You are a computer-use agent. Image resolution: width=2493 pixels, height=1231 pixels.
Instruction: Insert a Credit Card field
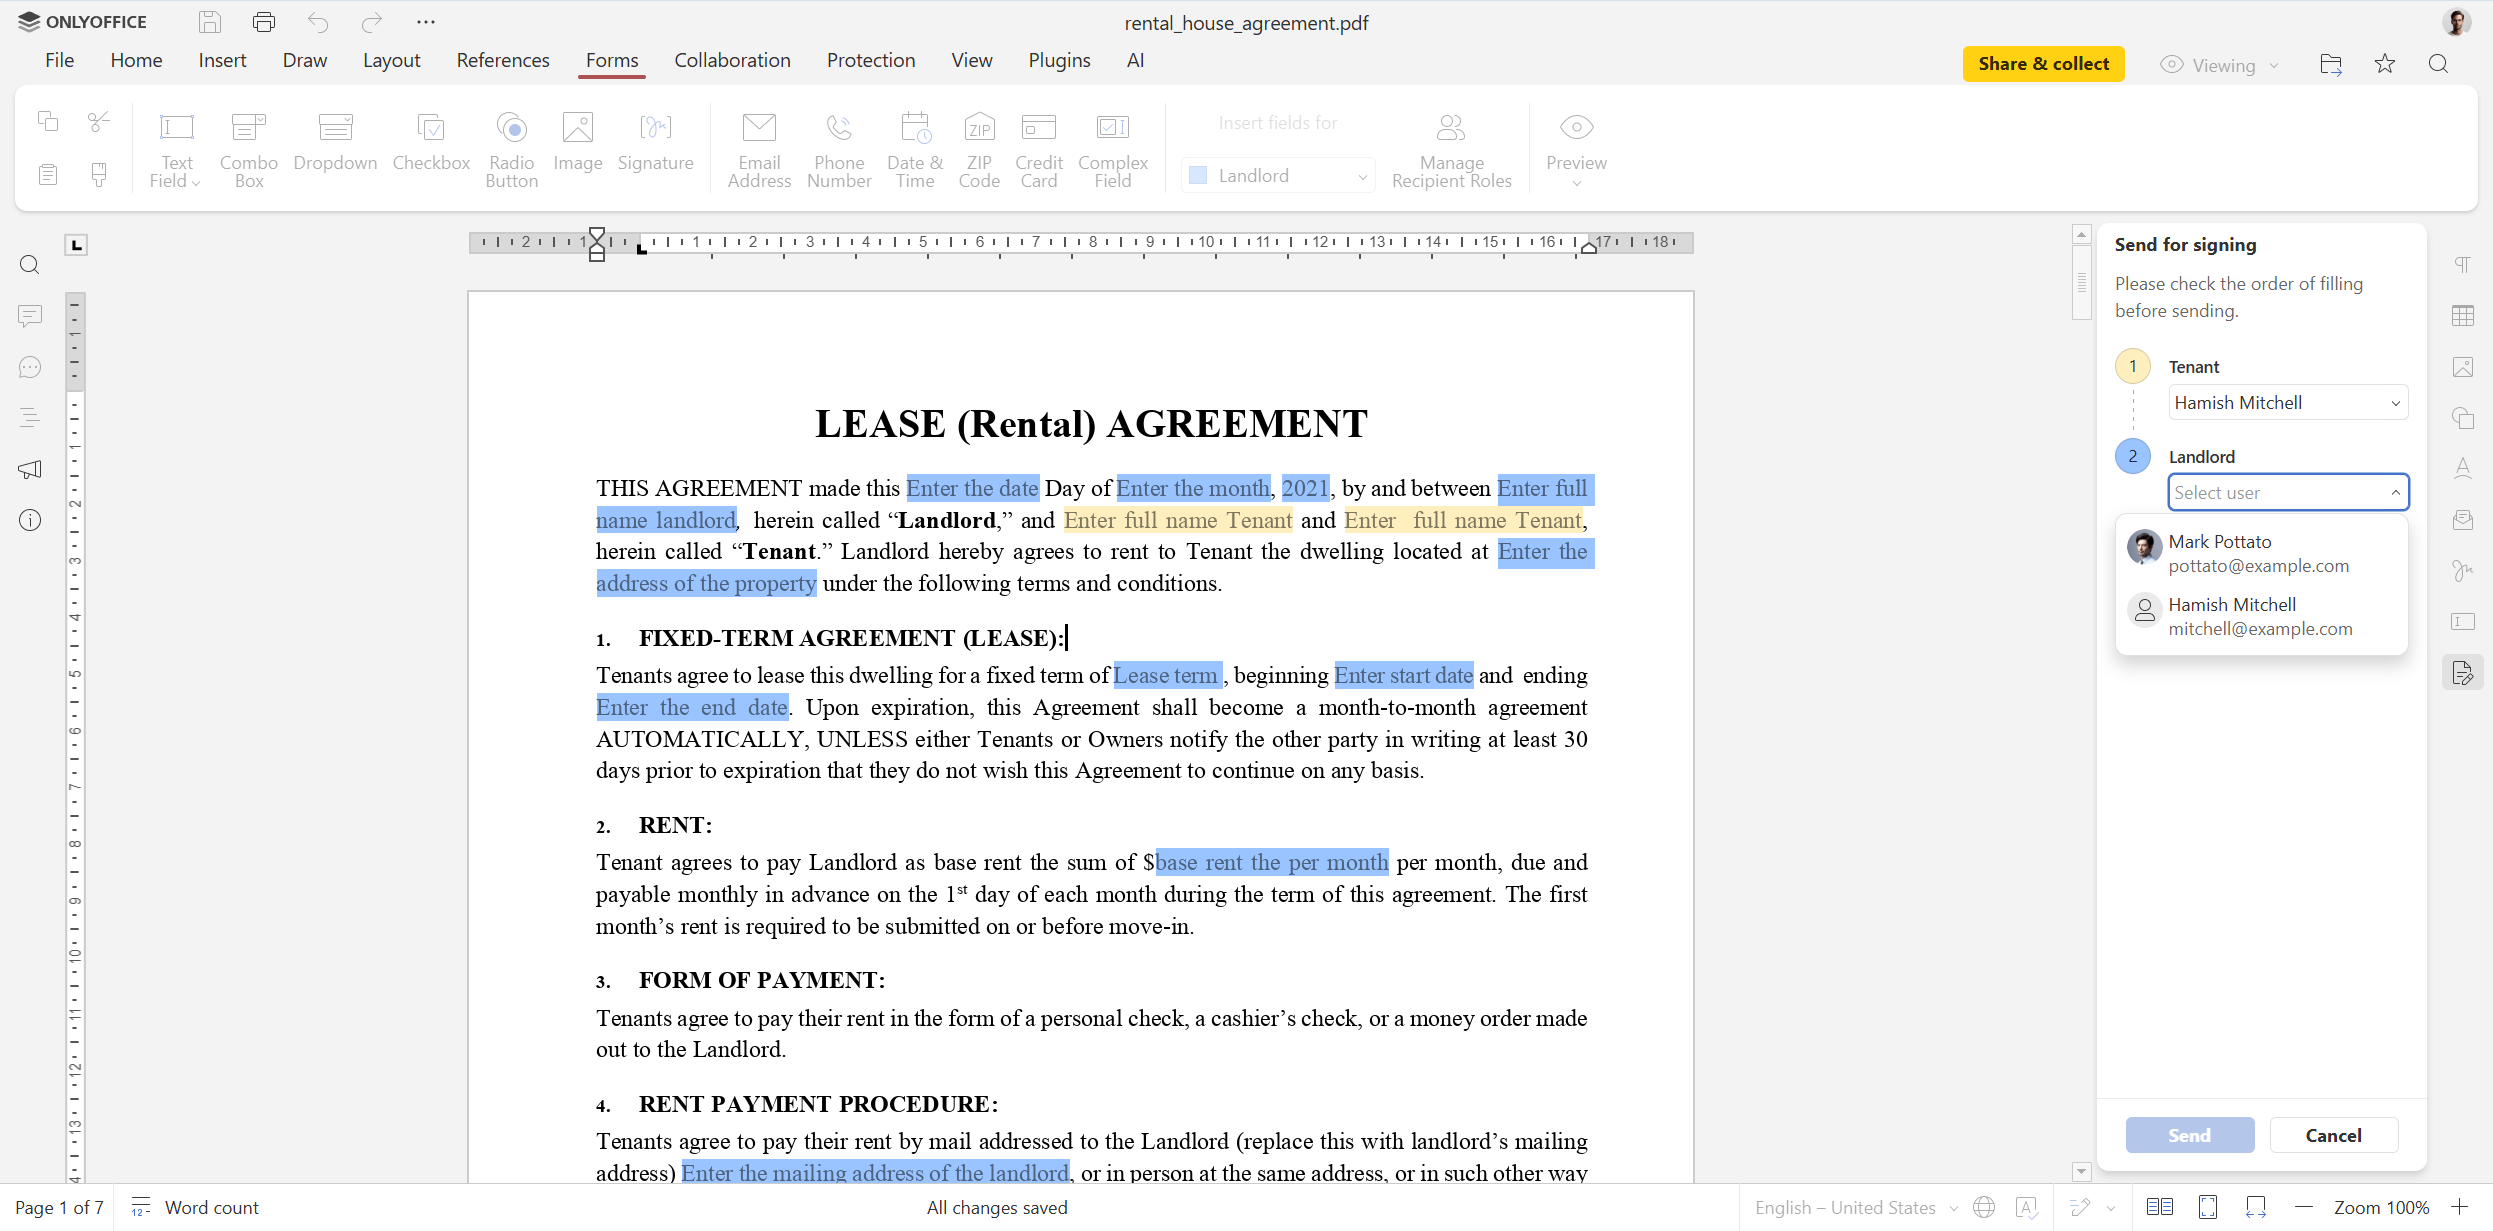1039,150
